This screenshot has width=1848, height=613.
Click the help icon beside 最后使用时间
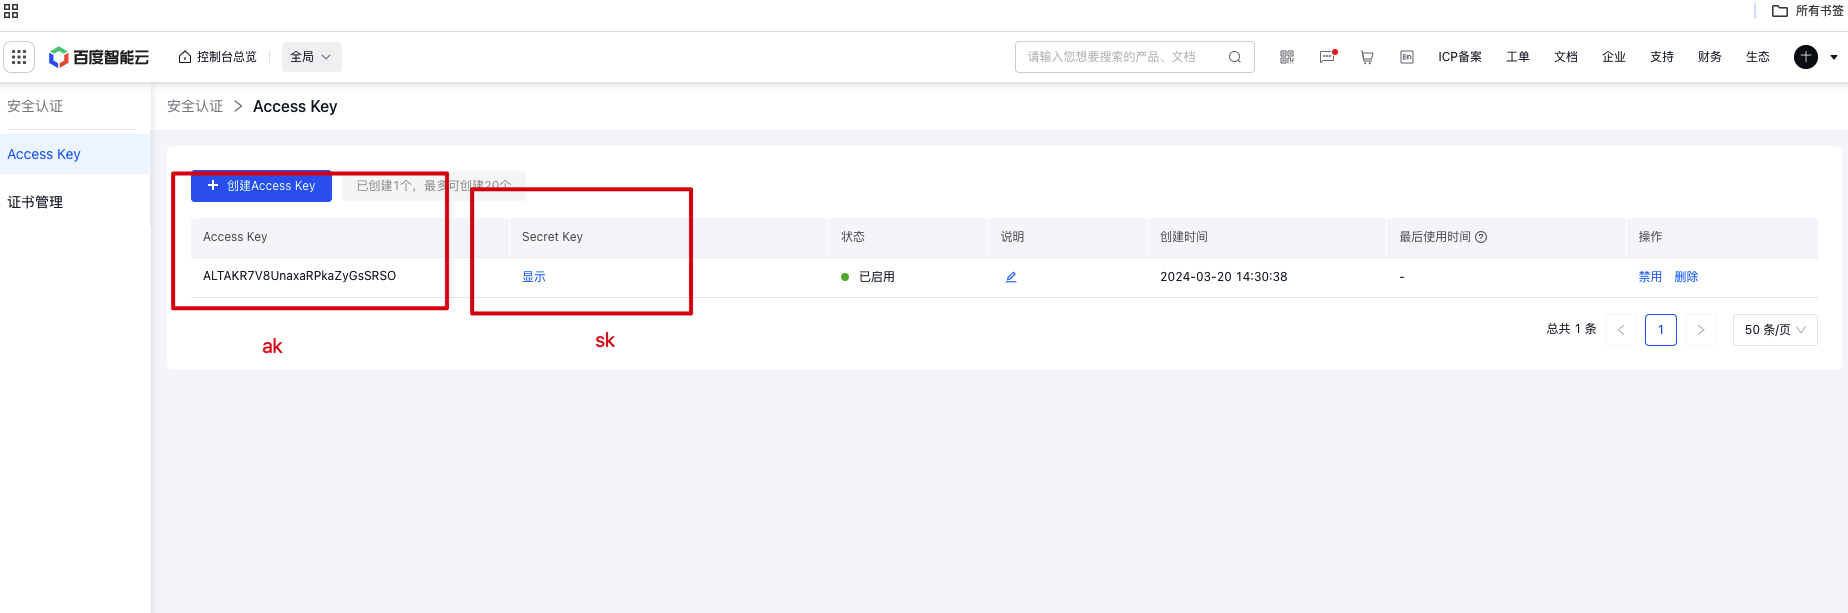(x=1482, y=237)
